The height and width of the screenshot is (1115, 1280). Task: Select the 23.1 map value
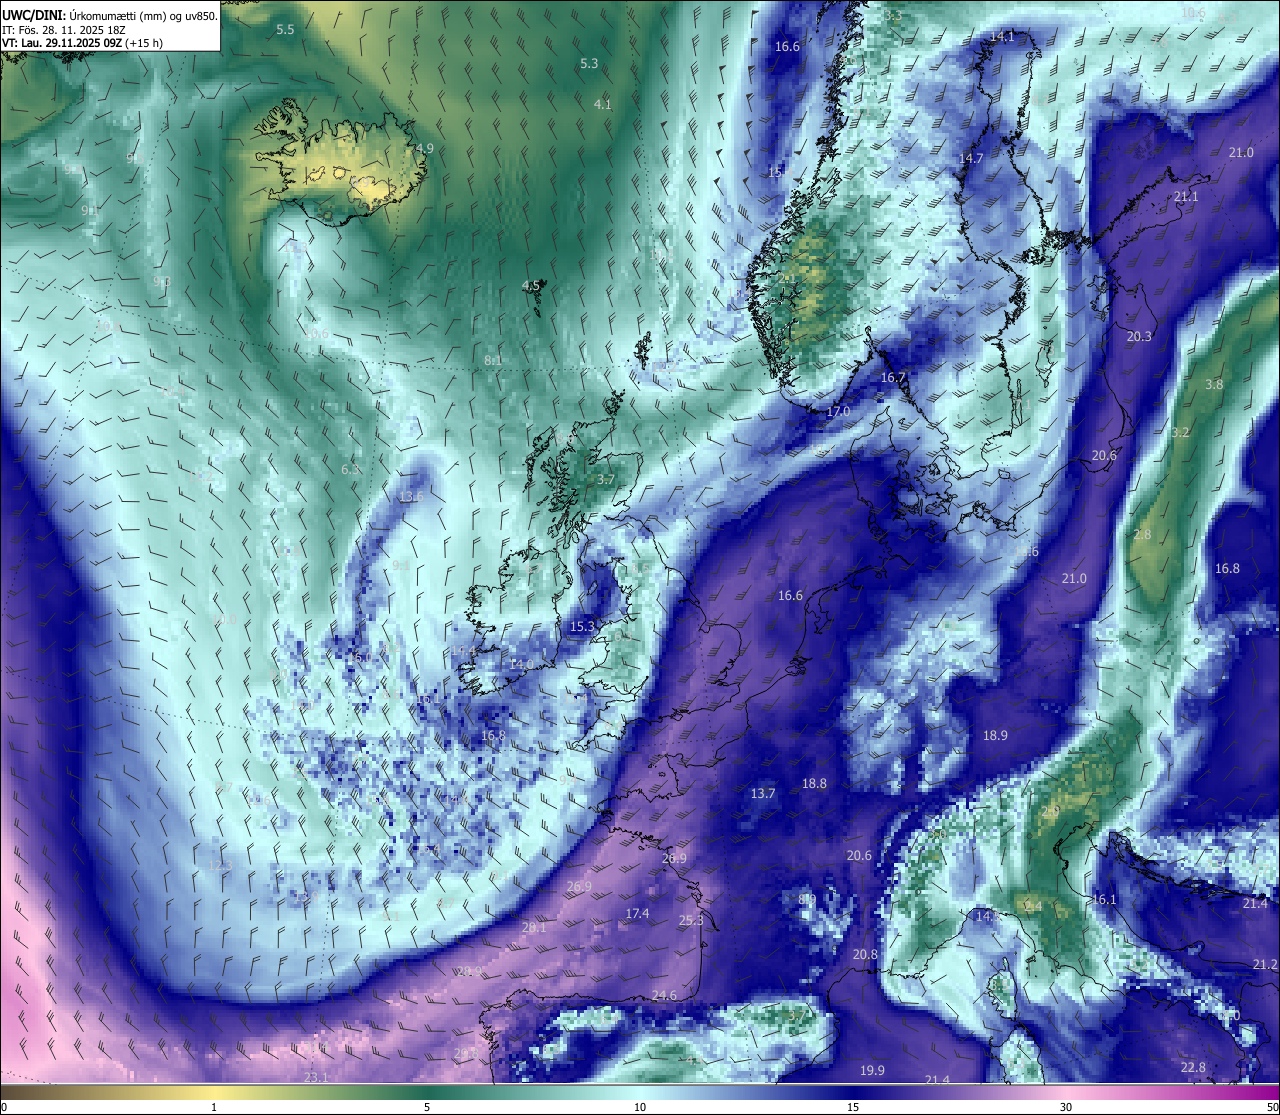point(316,1077)
